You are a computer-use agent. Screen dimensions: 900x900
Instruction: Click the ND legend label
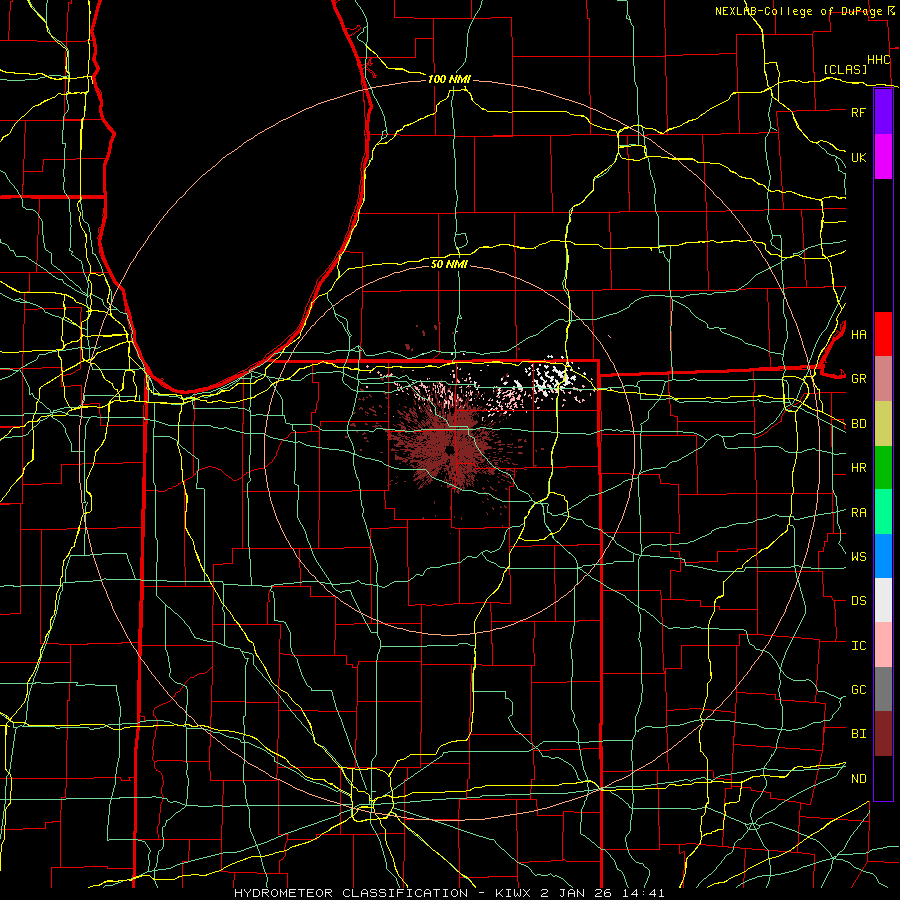[858, 779]
